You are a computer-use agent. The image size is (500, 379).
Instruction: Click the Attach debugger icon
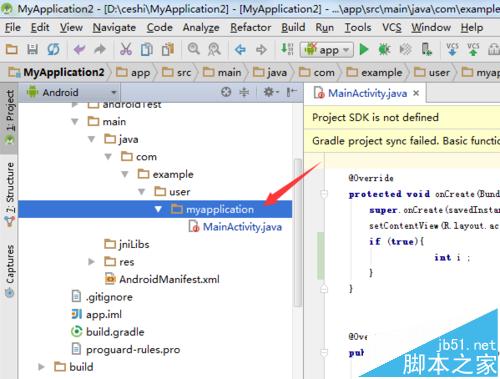point(405,50)
